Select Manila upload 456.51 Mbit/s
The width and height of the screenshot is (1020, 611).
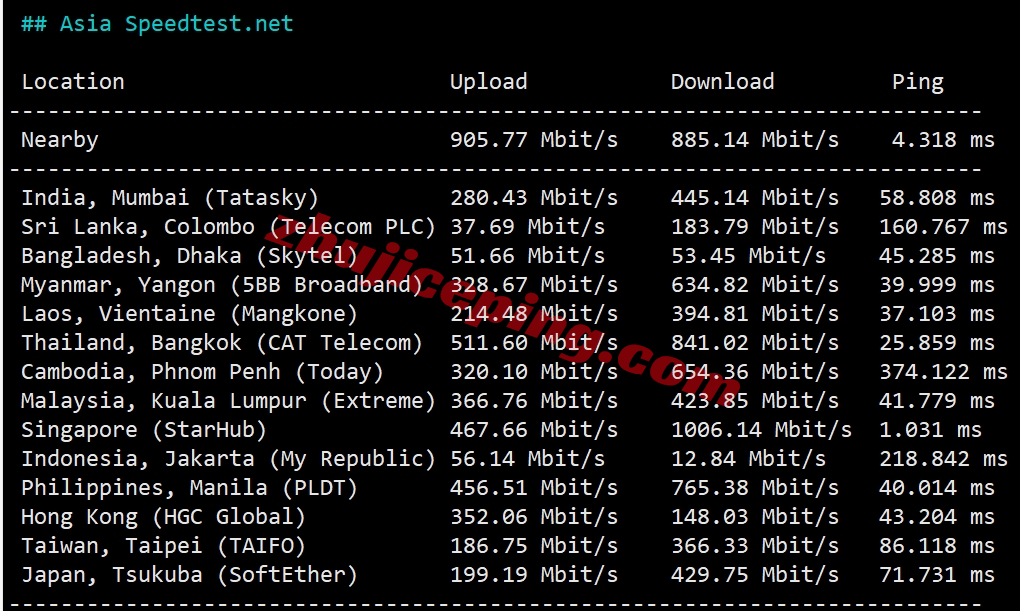(534, 488)
